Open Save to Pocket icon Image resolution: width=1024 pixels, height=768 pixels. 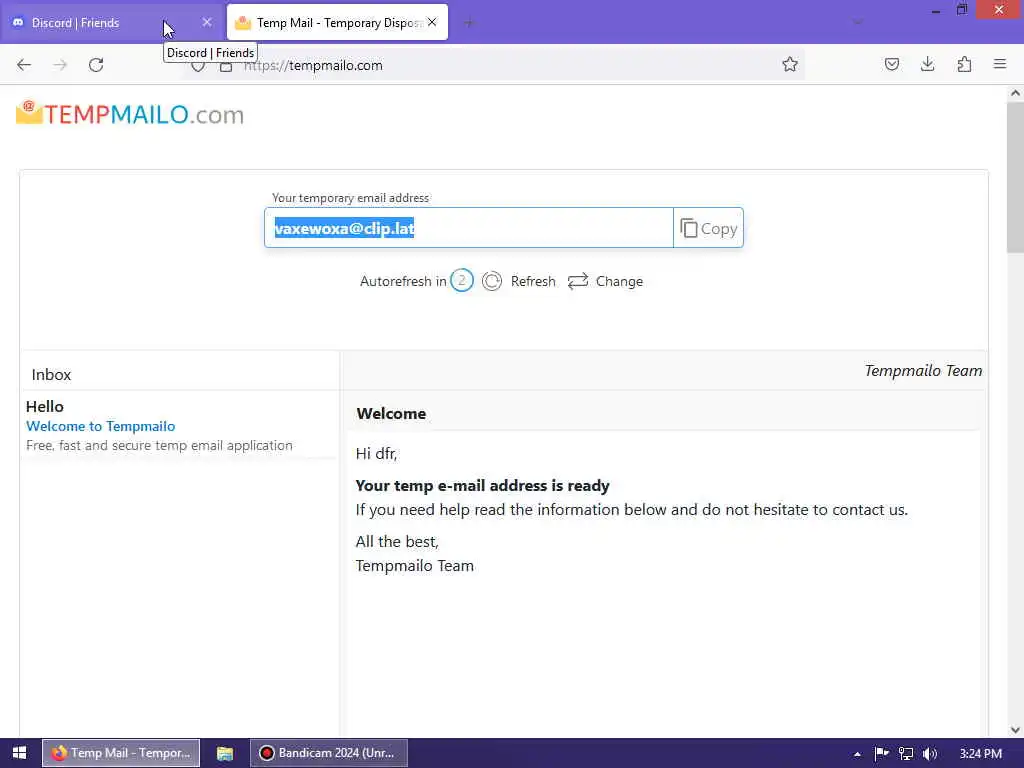[891, 65]
